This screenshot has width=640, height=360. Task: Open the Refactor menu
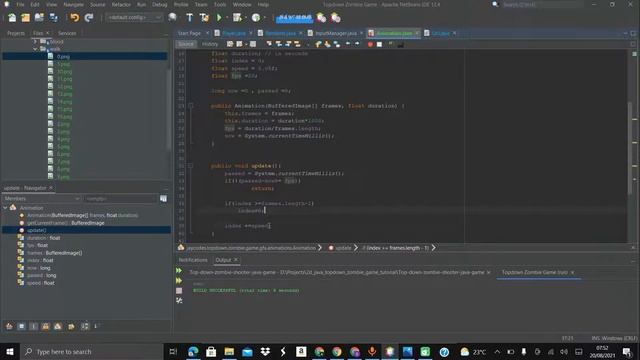tap(121, 4)
